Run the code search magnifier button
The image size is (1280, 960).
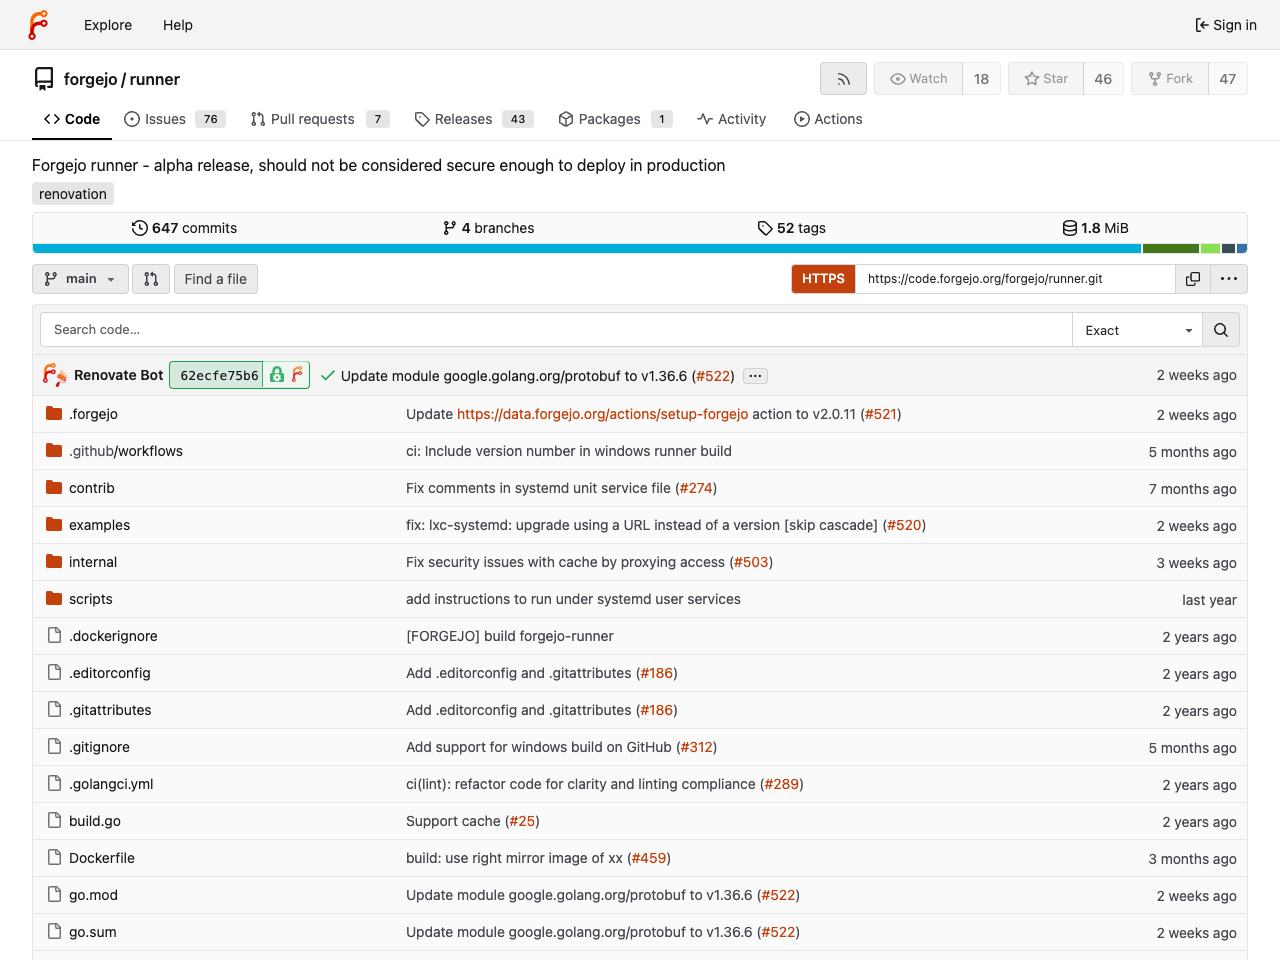pyautogui.click(x=1221, y=330)
